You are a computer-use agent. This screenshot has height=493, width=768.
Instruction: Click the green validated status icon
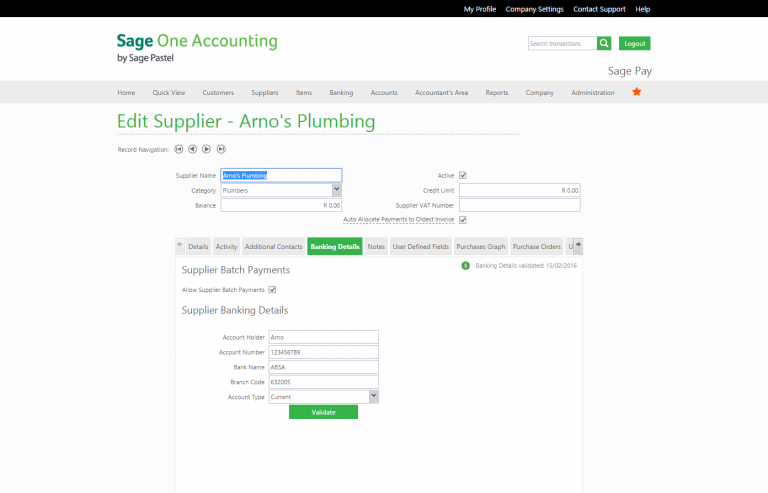pyautogui.click(x=465, y=266)
